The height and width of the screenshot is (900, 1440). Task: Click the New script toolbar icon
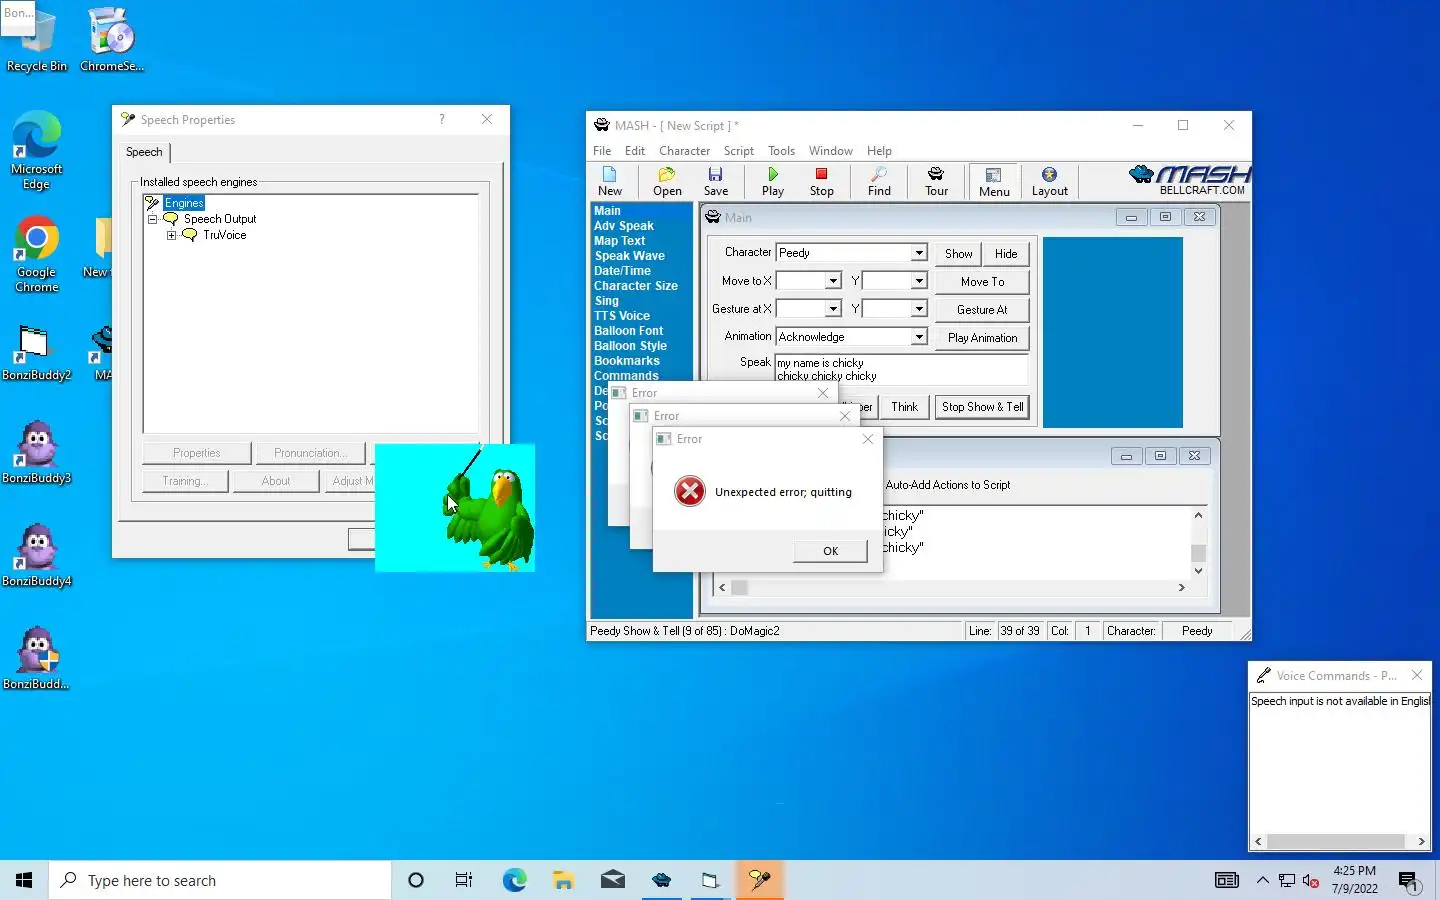[610, 181]
